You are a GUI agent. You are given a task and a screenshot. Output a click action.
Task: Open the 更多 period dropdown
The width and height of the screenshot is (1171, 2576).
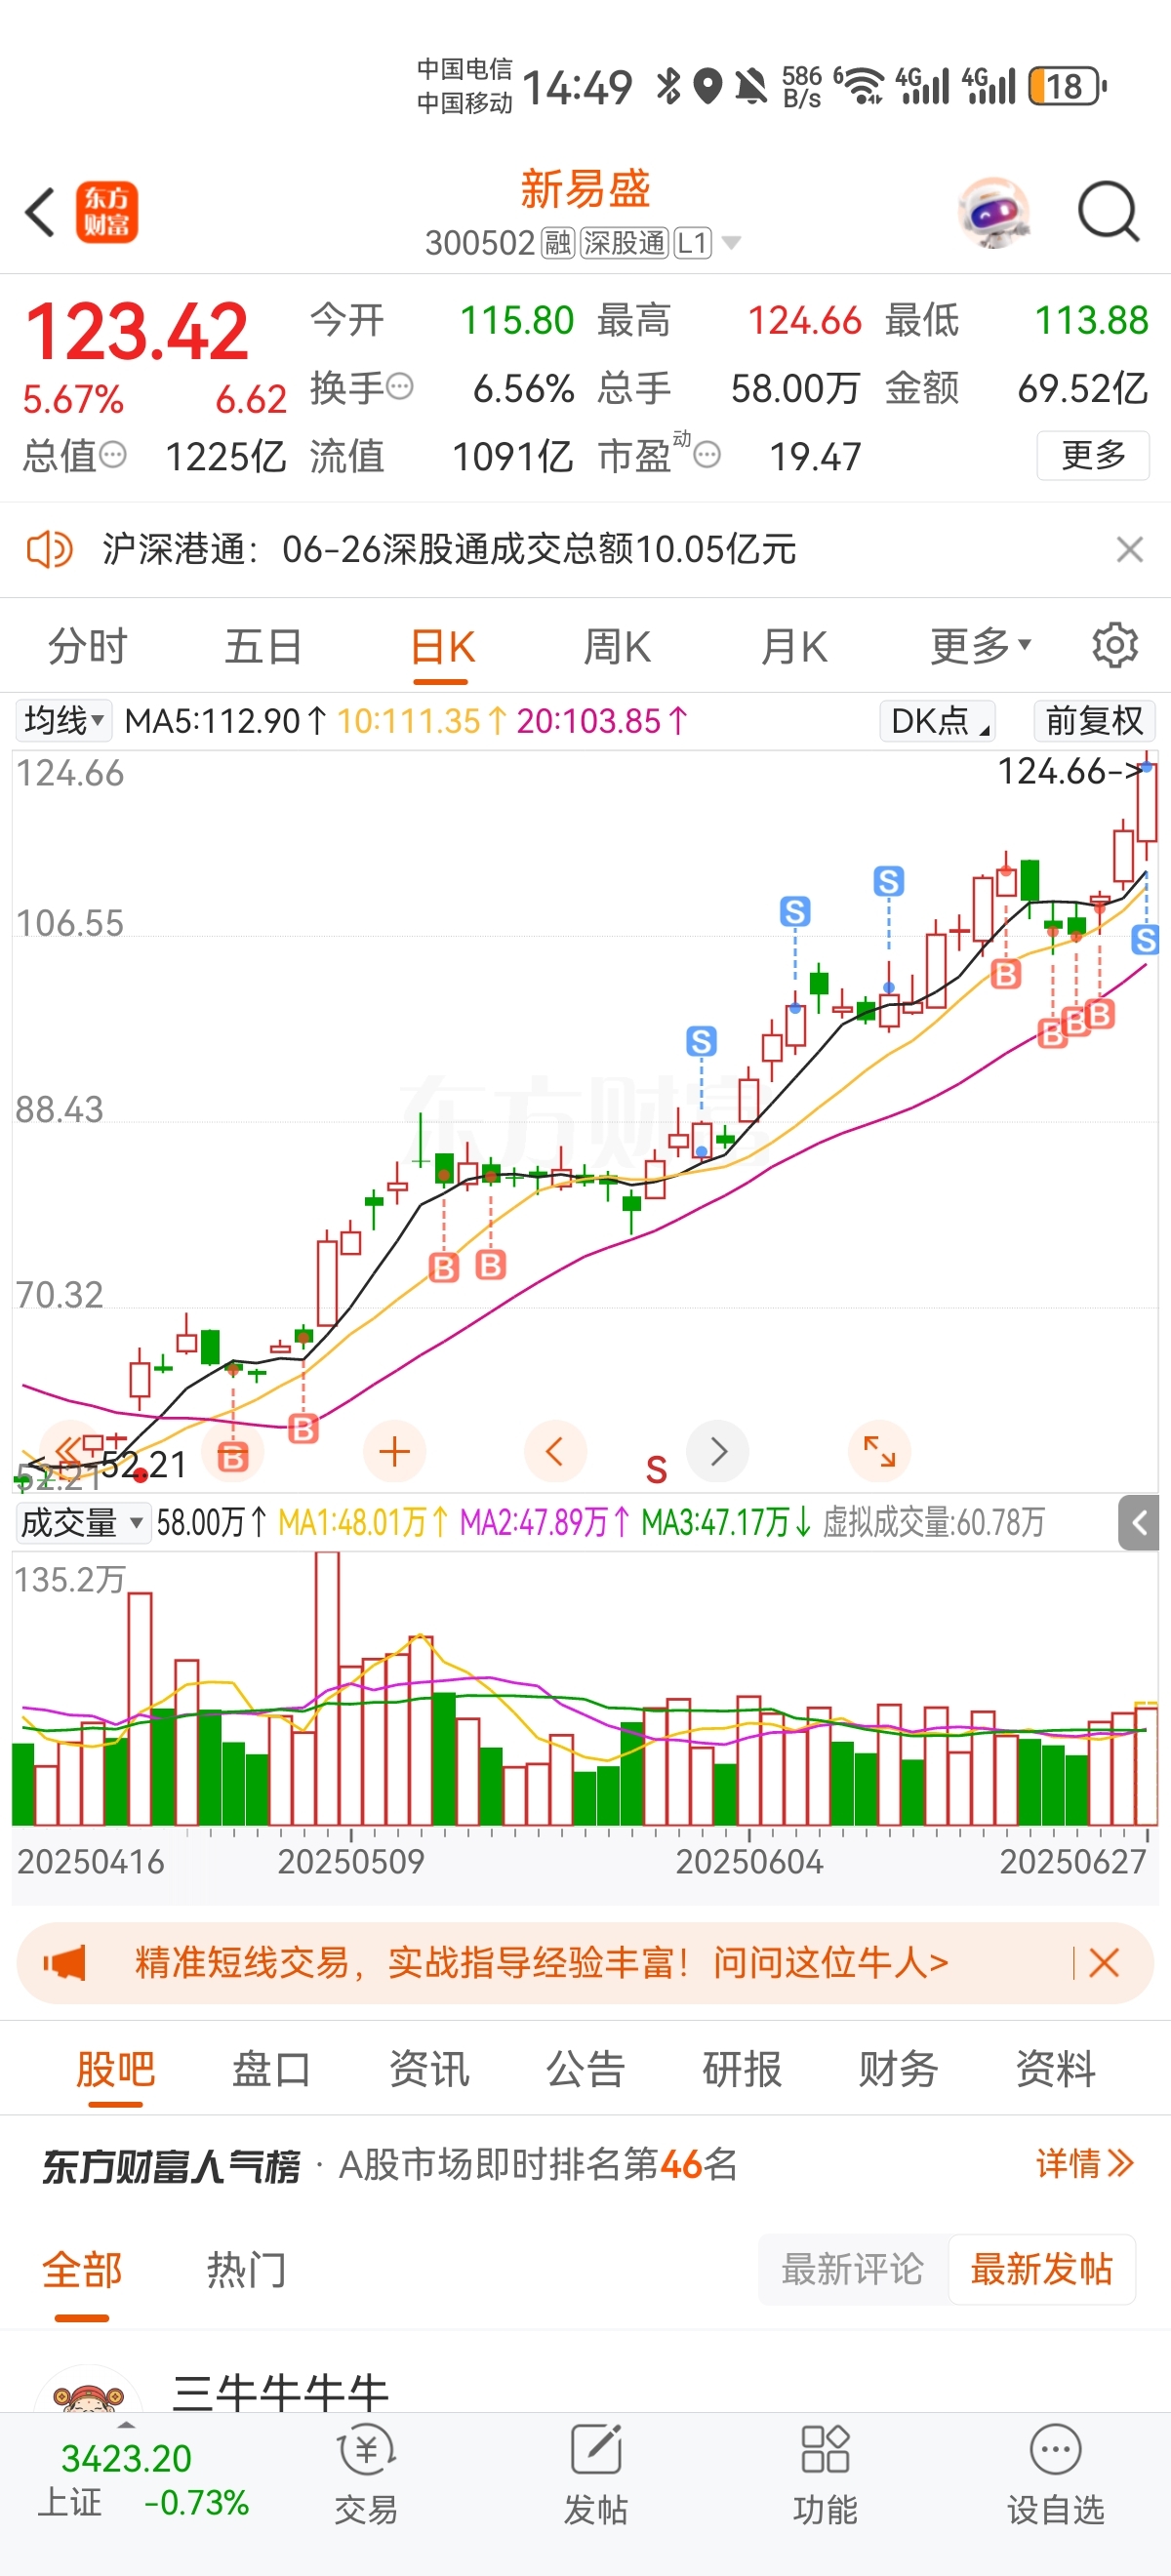pyautogui.click(x=980, y=646)
